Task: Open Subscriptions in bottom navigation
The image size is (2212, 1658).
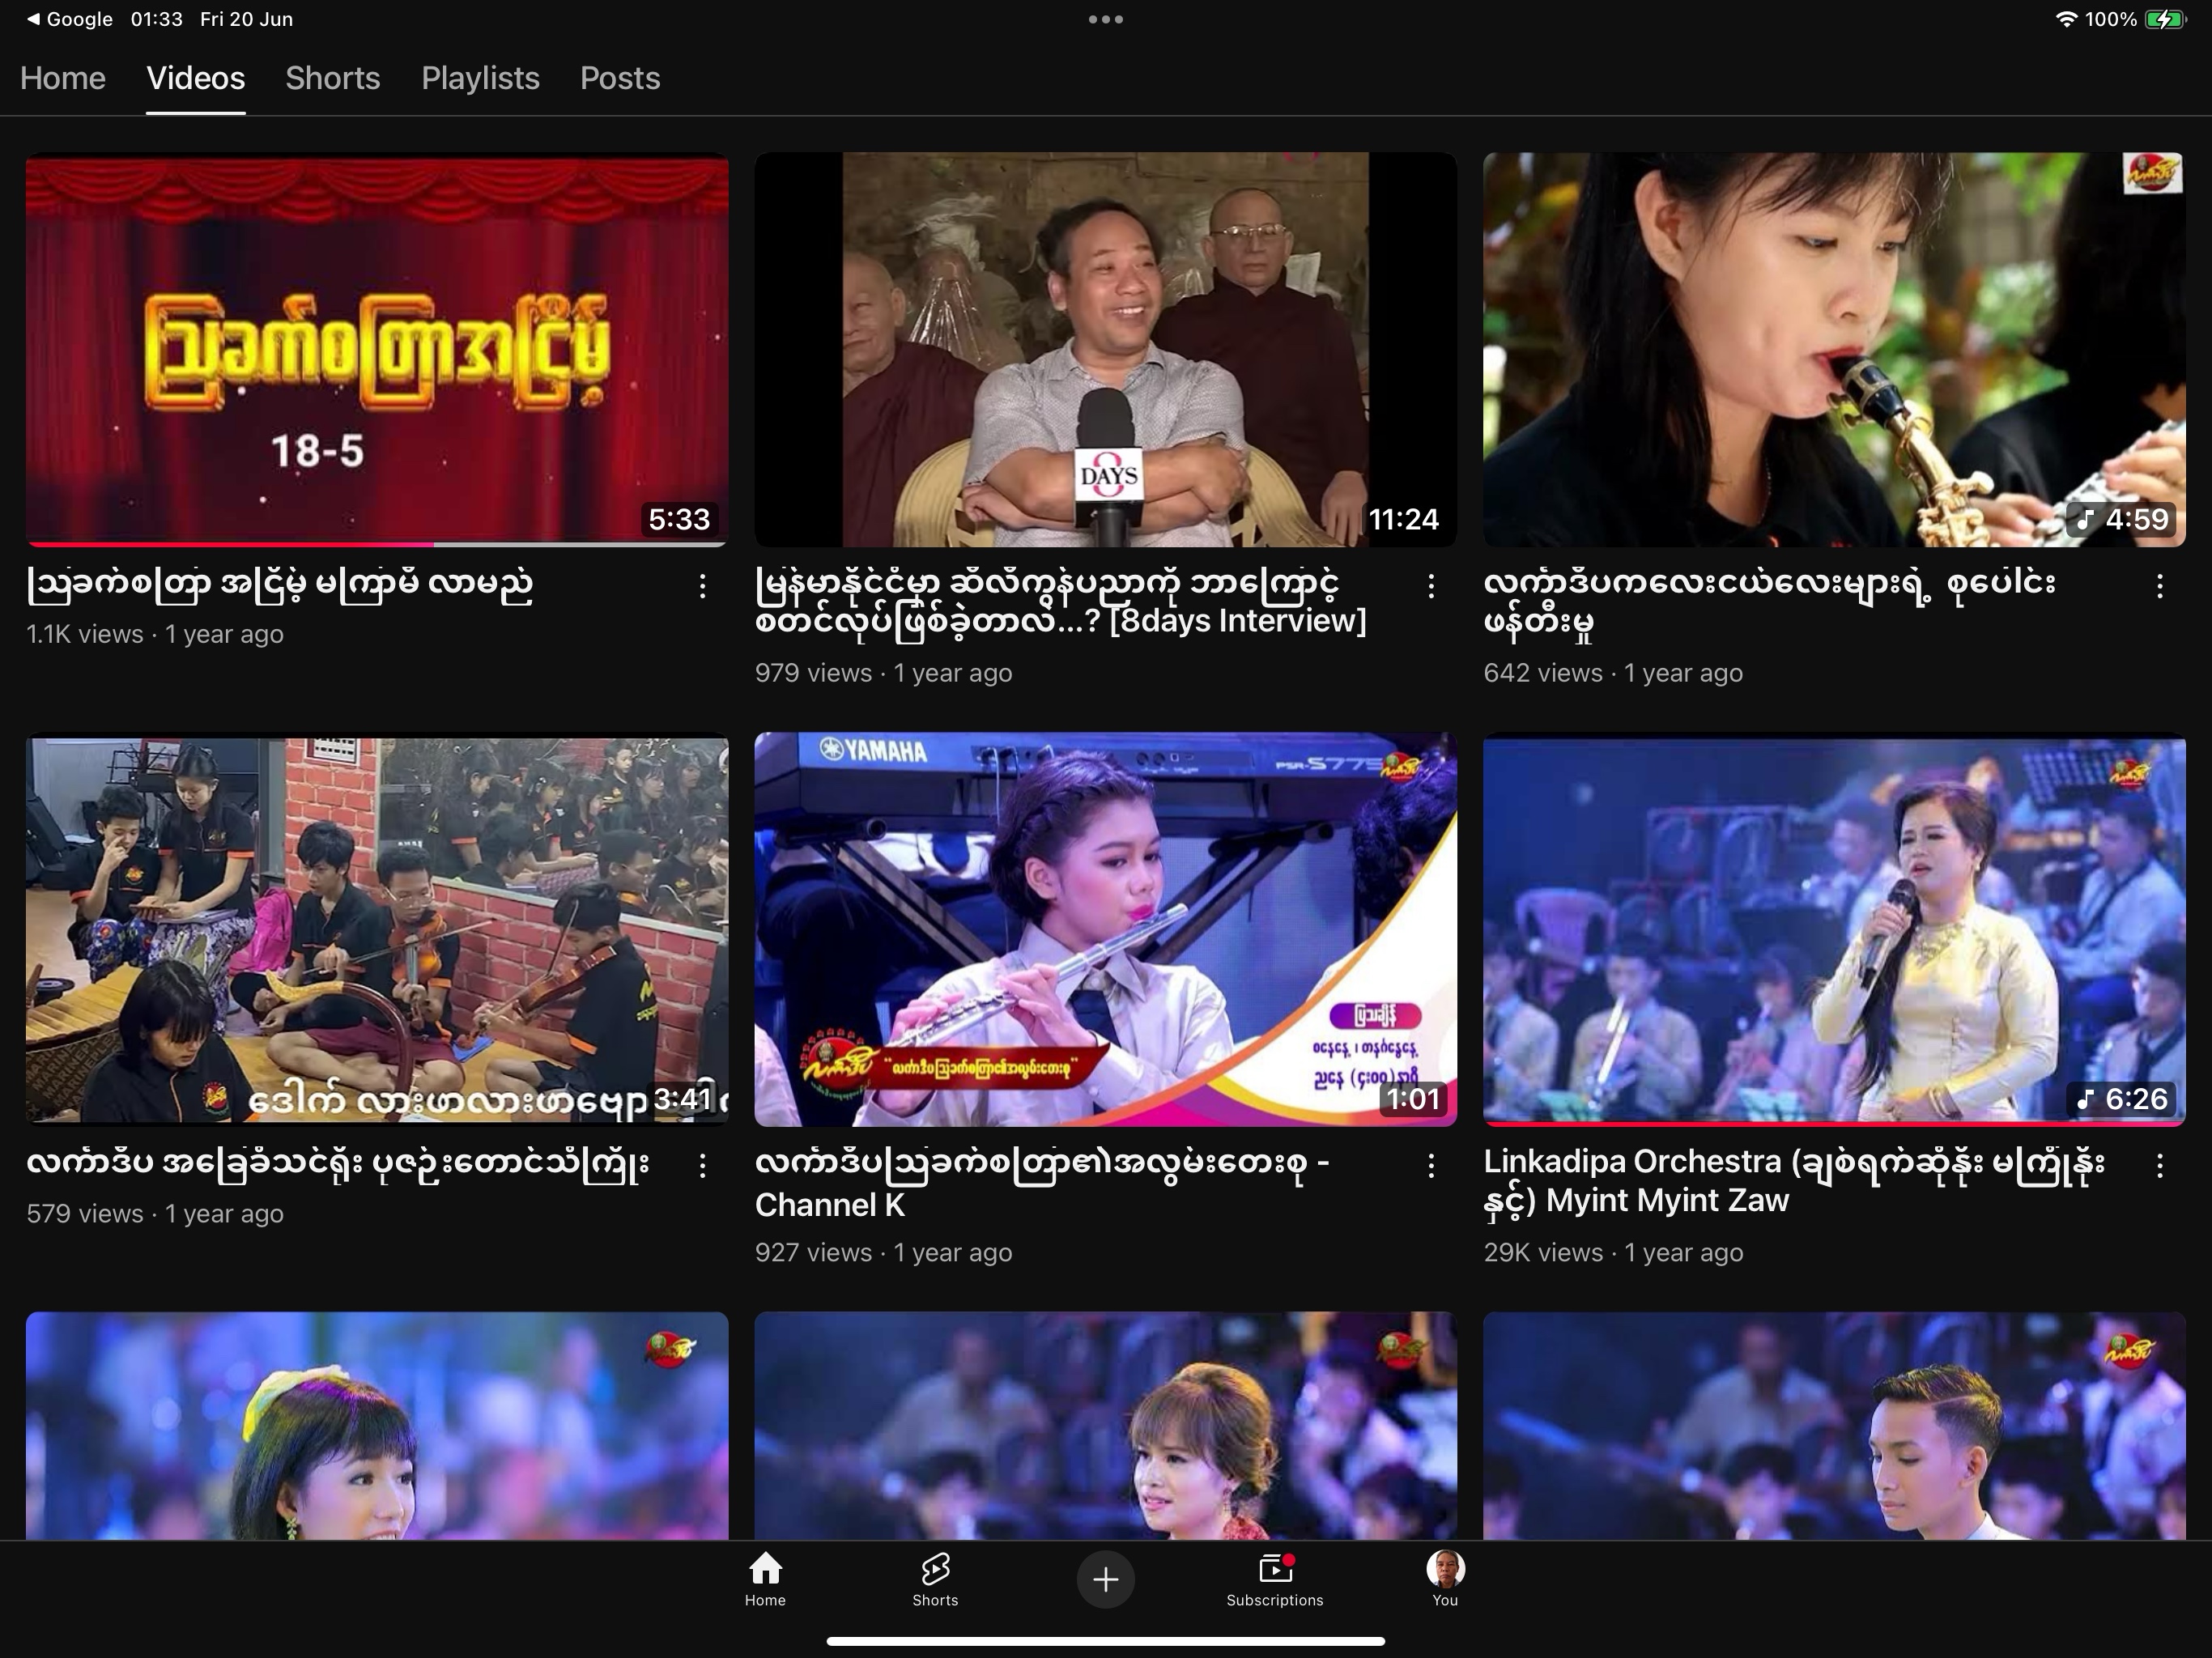Action: 1275,1579
